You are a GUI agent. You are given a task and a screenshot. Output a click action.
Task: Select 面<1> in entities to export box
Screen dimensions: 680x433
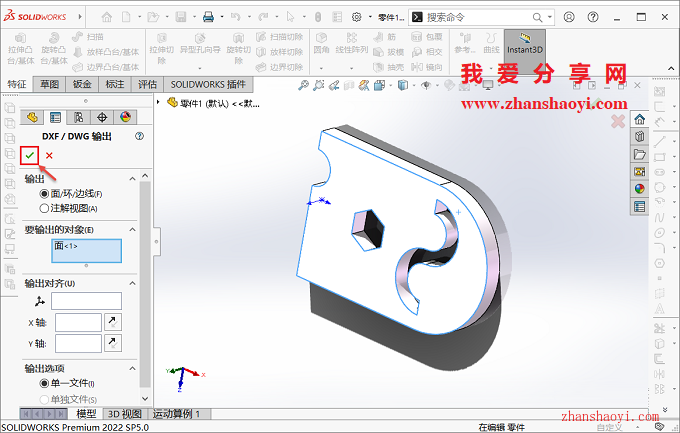tap(66, 246)
